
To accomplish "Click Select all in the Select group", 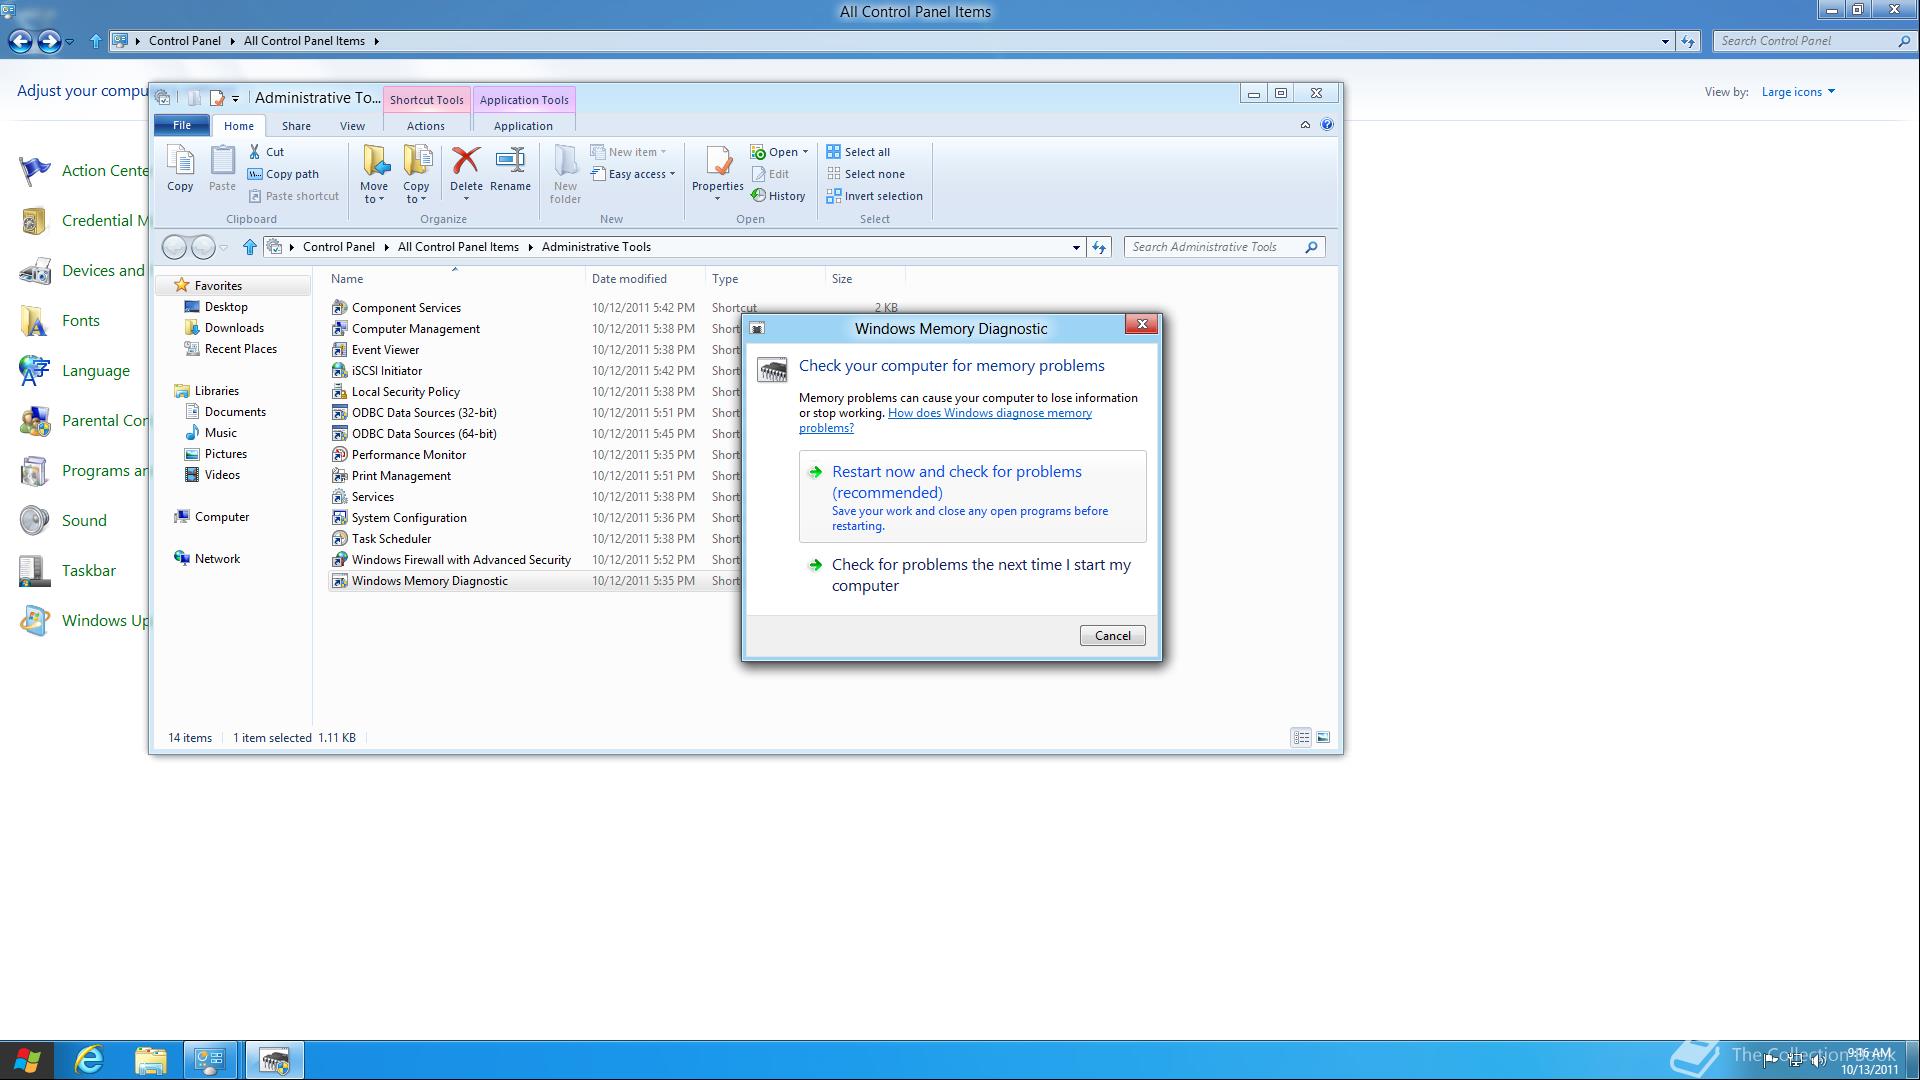I will (x=858, y=152).
